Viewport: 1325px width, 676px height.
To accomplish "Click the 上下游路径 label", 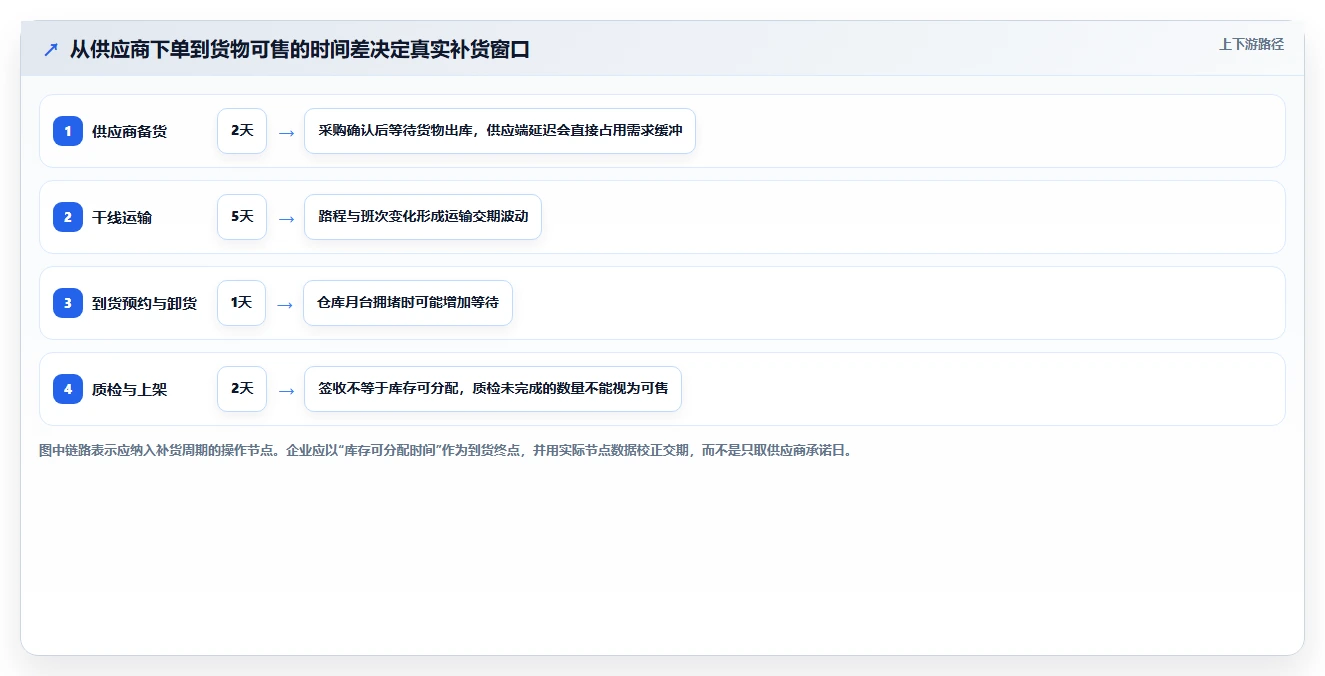I will [1251, 44].
